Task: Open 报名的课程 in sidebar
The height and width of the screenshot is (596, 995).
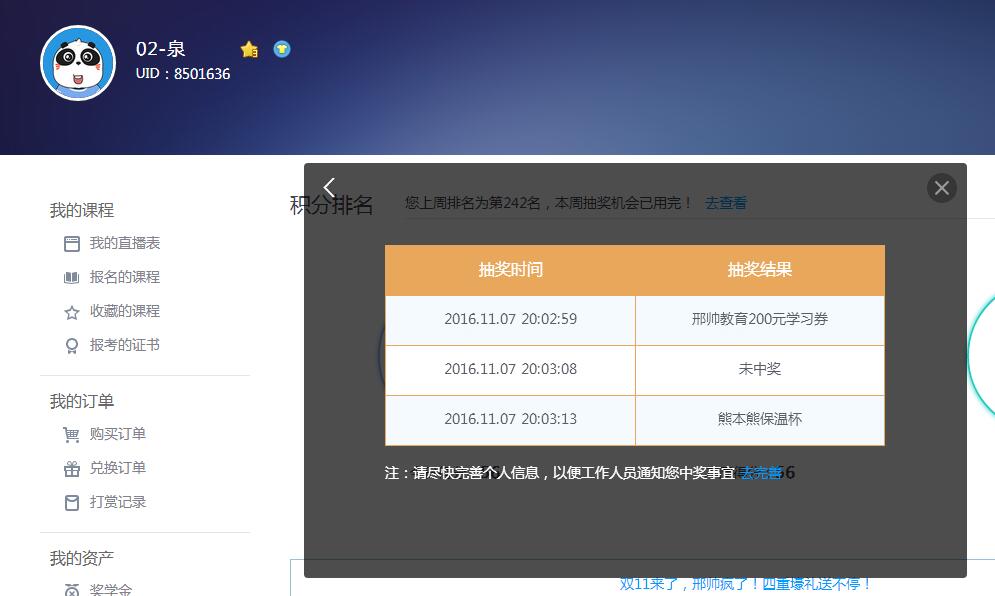Action: (x=124, y=277)
